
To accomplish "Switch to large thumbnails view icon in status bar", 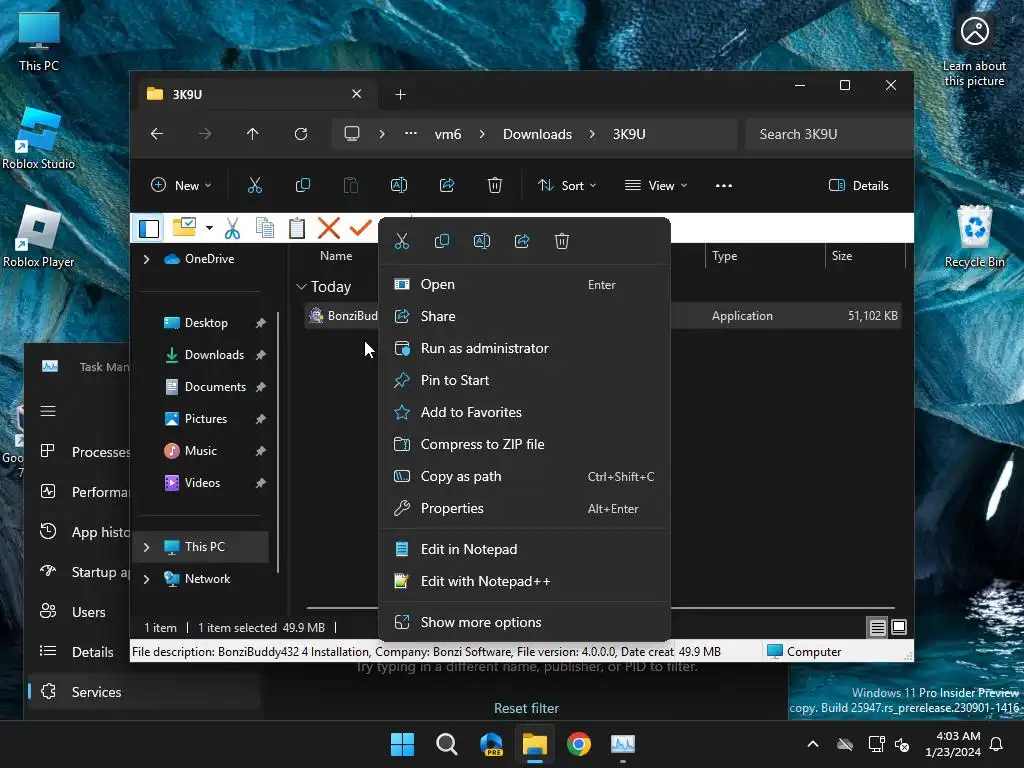I will tap(899, 628).
